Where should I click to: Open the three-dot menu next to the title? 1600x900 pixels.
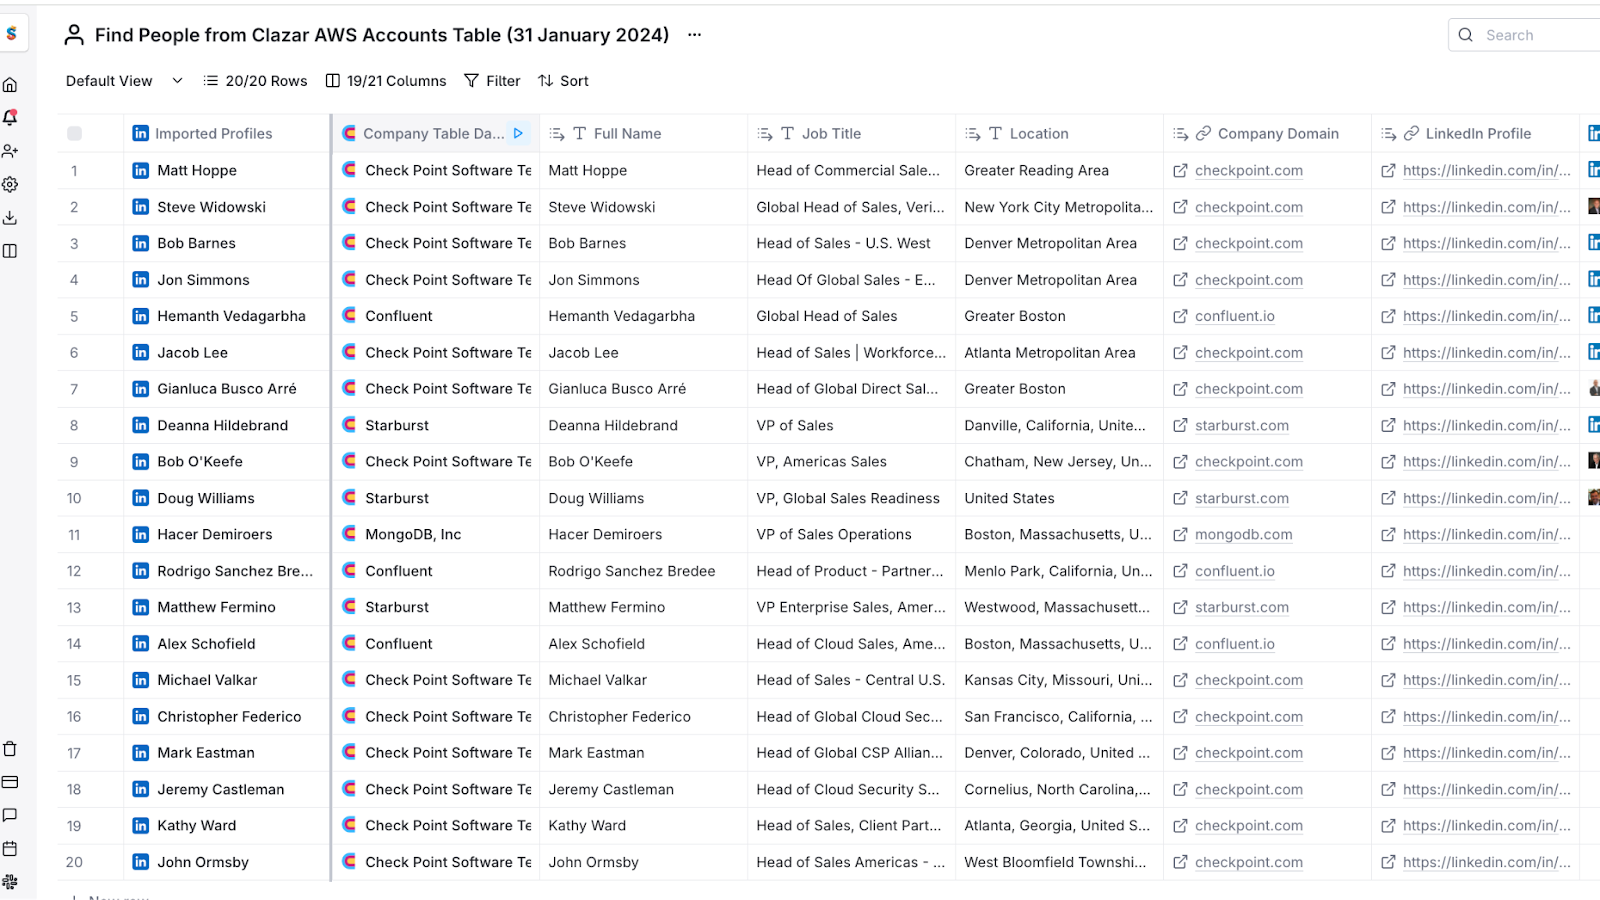(694, 35)
